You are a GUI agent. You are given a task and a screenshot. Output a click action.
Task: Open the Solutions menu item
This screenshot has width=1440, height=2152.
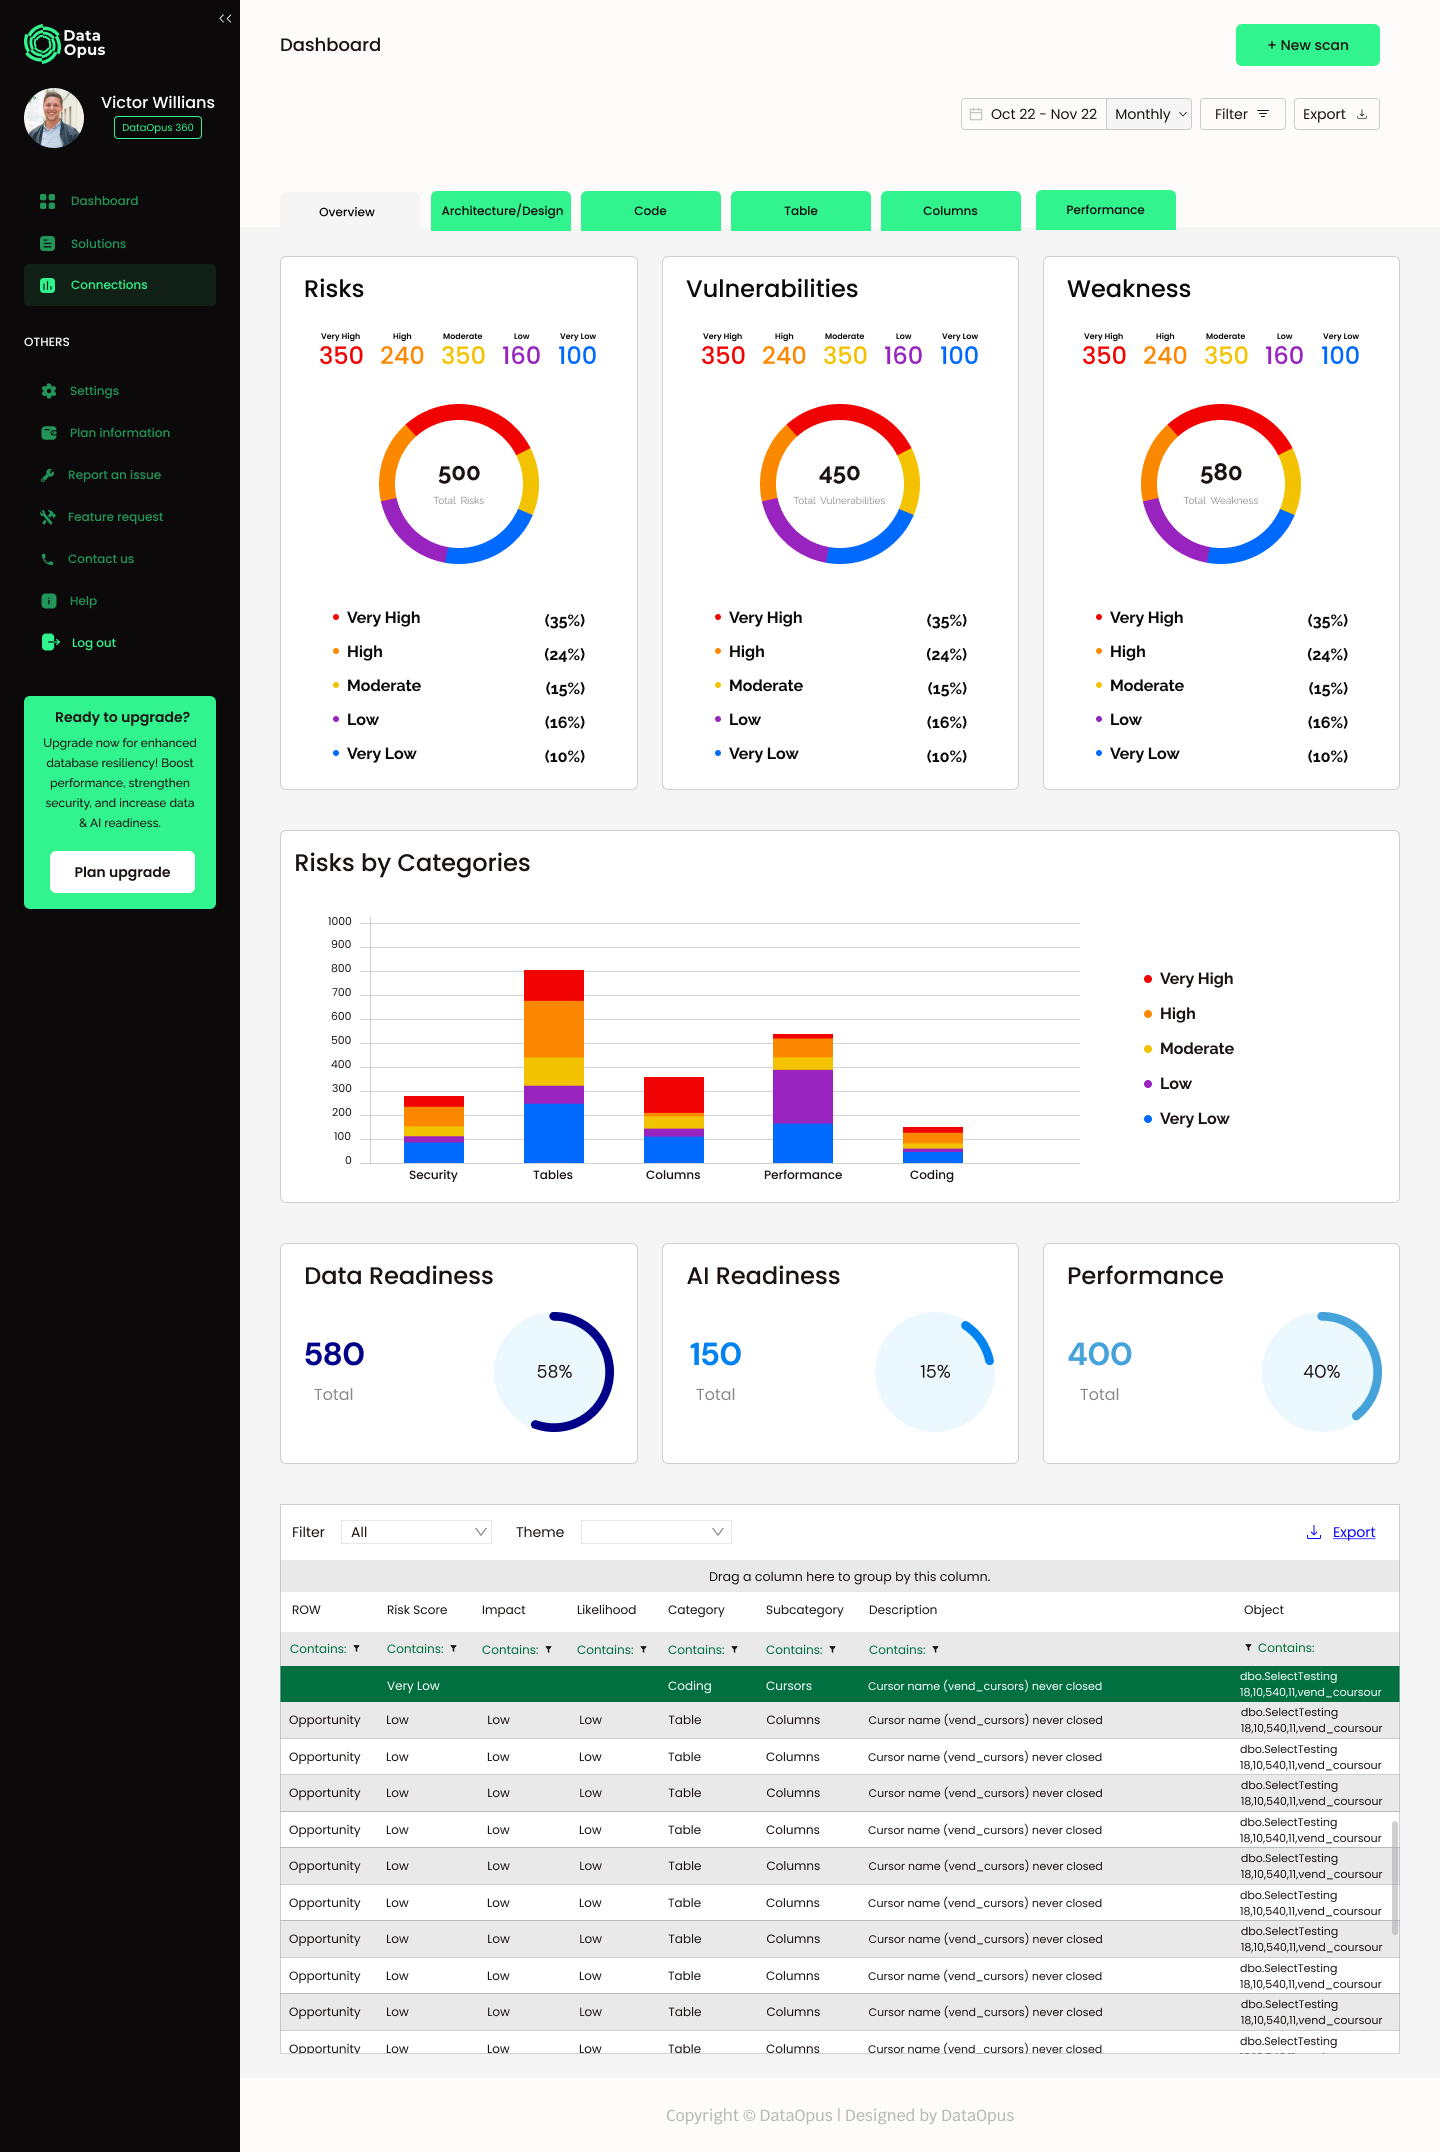(120, 244)
